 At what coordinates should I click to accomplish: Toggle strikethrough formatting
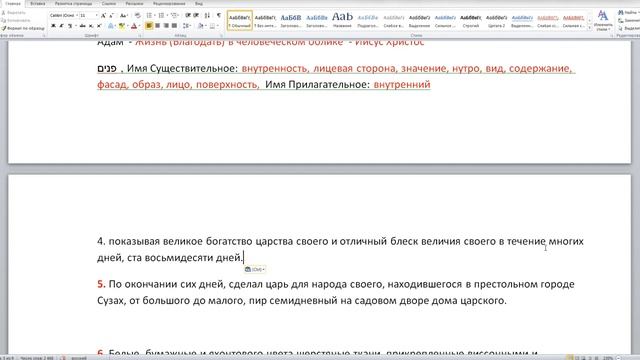tap(82, 26)
